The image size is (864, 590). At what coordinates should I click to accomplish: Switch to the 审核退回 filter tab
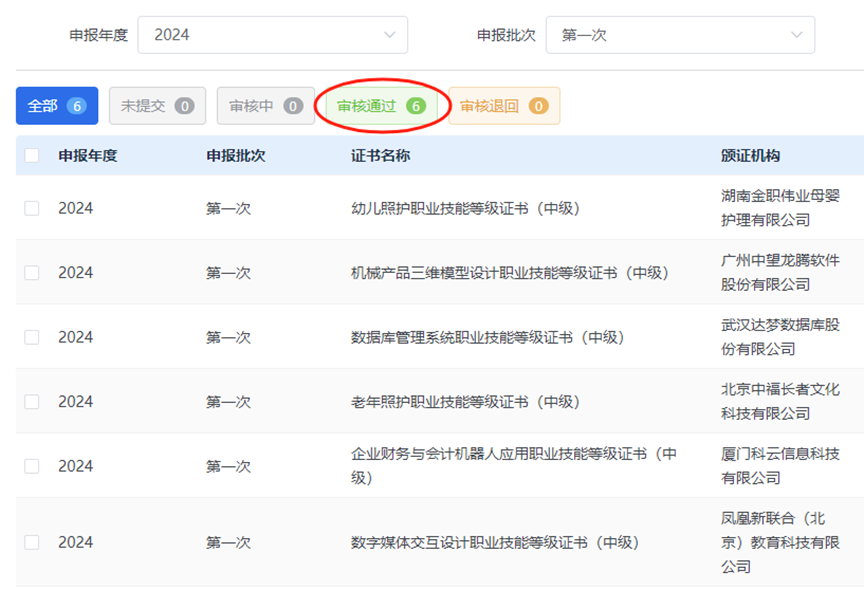[503, 106]
